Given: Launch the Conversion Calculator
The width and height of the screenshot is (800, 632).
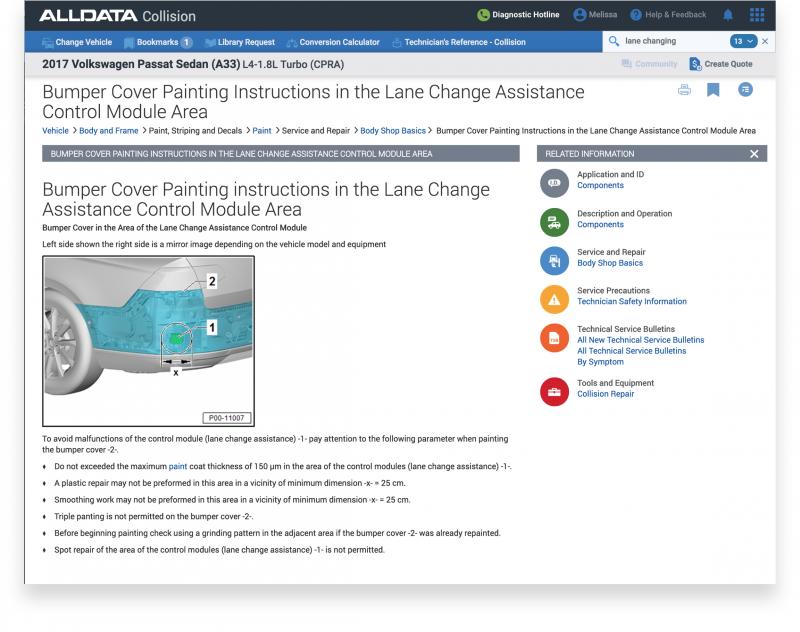Looking at the screenshot, I should point(333,42).
